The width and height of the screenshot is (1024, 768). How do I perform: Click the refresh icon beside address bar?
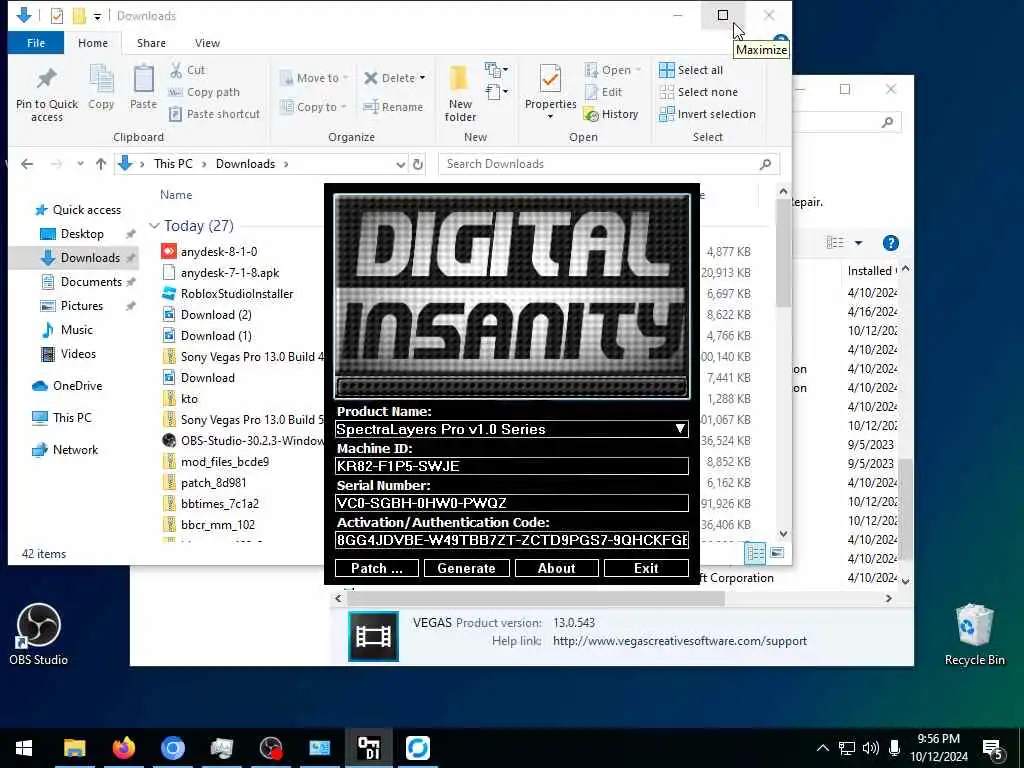[418, 164]
